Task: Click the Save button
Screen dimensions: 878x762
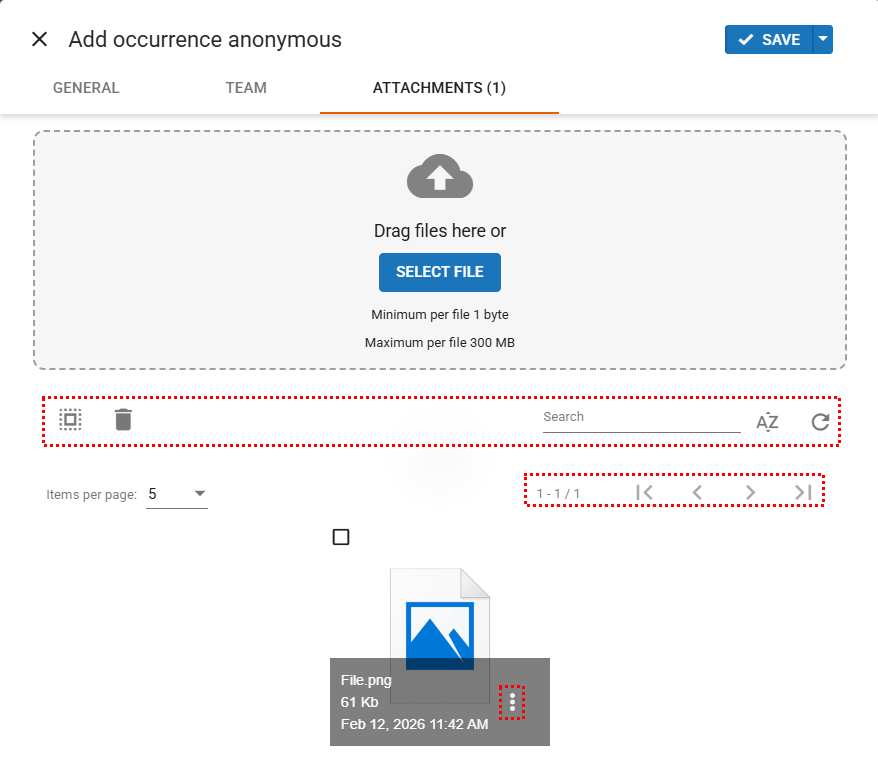Action: pos(769,39)
